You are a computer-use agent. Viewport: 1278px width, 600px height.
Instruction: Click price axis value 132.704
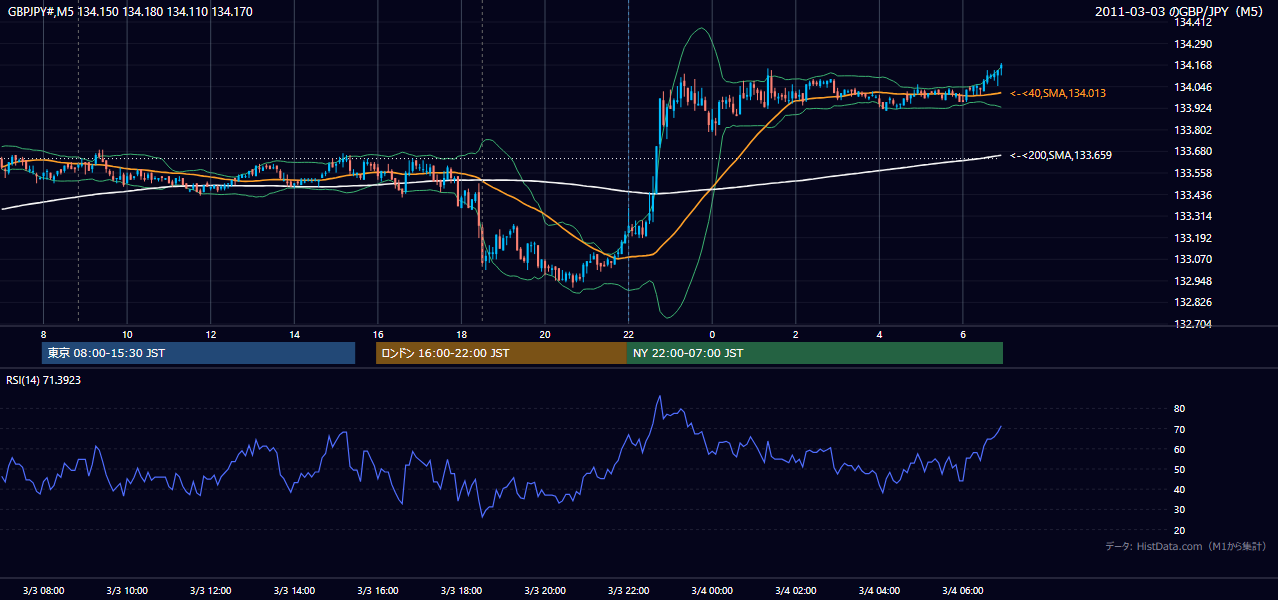click(x=1193, y=324)
